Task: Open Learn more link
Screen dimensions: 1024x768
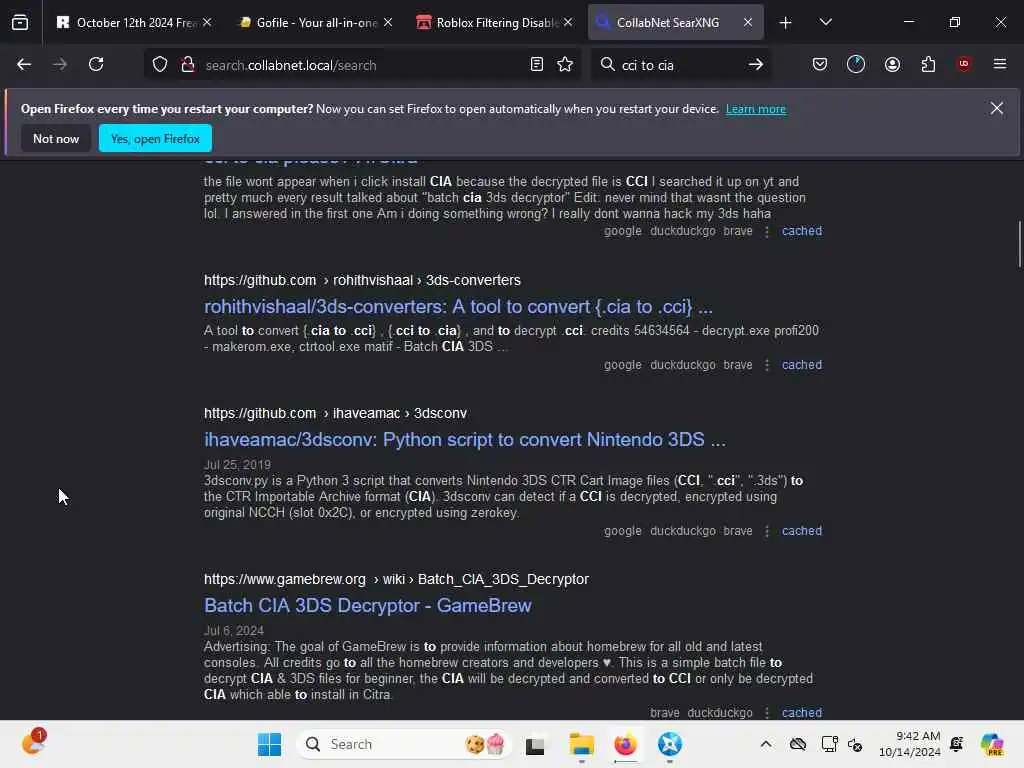Action: pos(756,109)
